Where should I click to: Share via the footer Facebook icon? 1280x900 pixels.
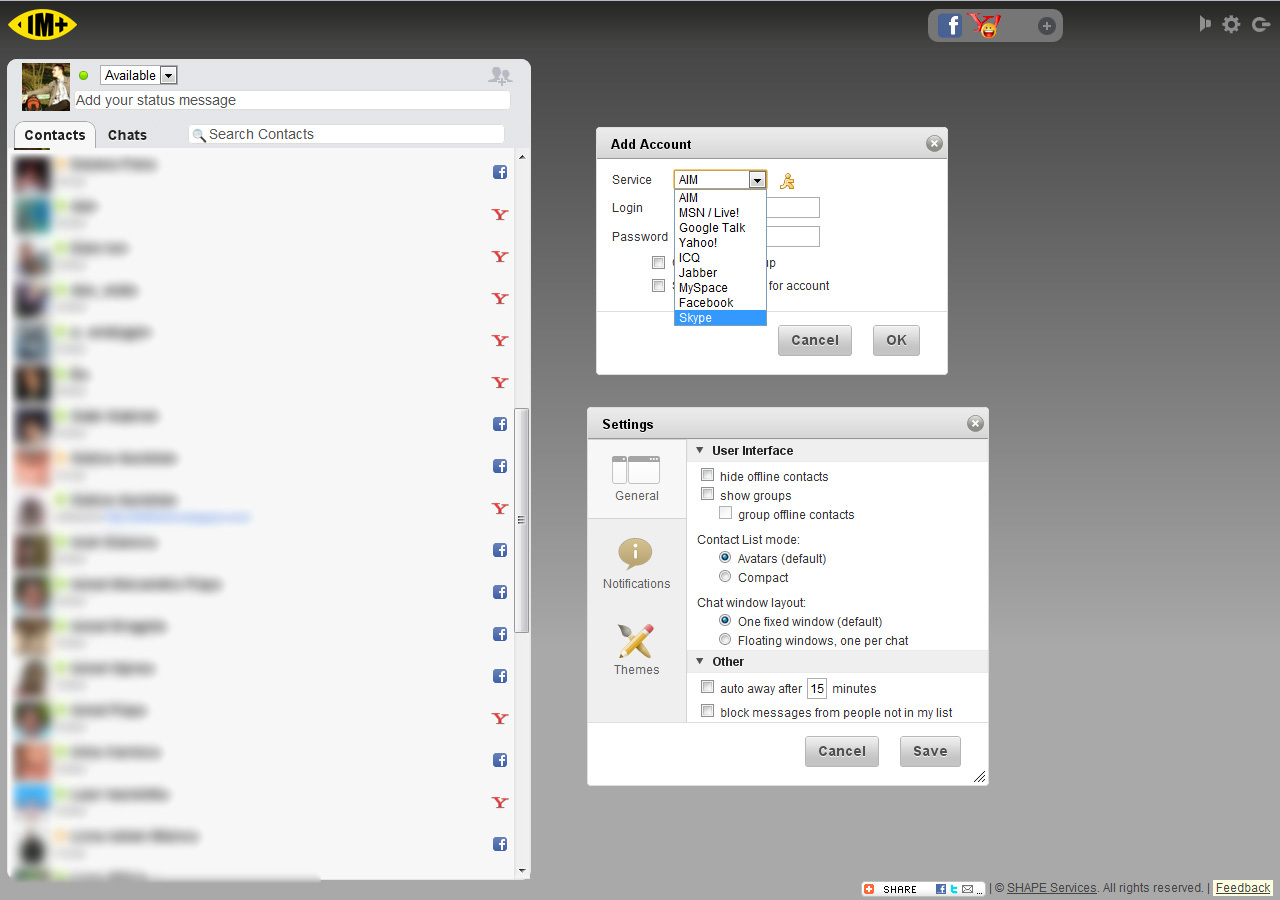(941, 889)
